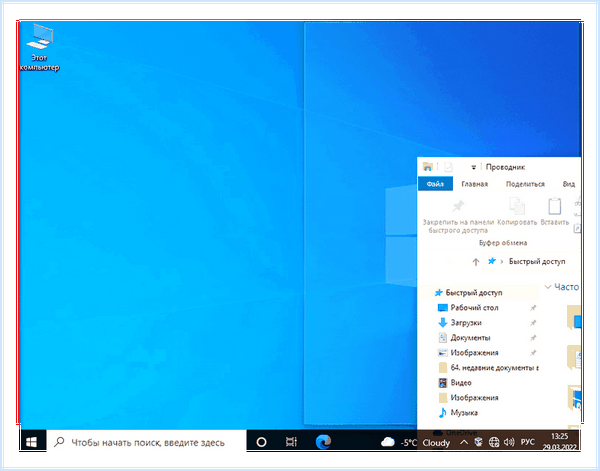Image resolution: width=600 pixels, height=471 pixels.
Task: Expand the breadcrumb chevron before Быстрый доступ
Action: click(x=502, y=262)
